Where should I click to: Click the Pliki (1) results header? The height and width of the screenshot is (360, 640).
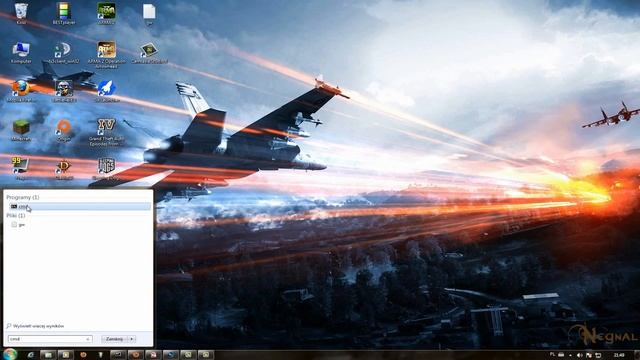point(16,215)
